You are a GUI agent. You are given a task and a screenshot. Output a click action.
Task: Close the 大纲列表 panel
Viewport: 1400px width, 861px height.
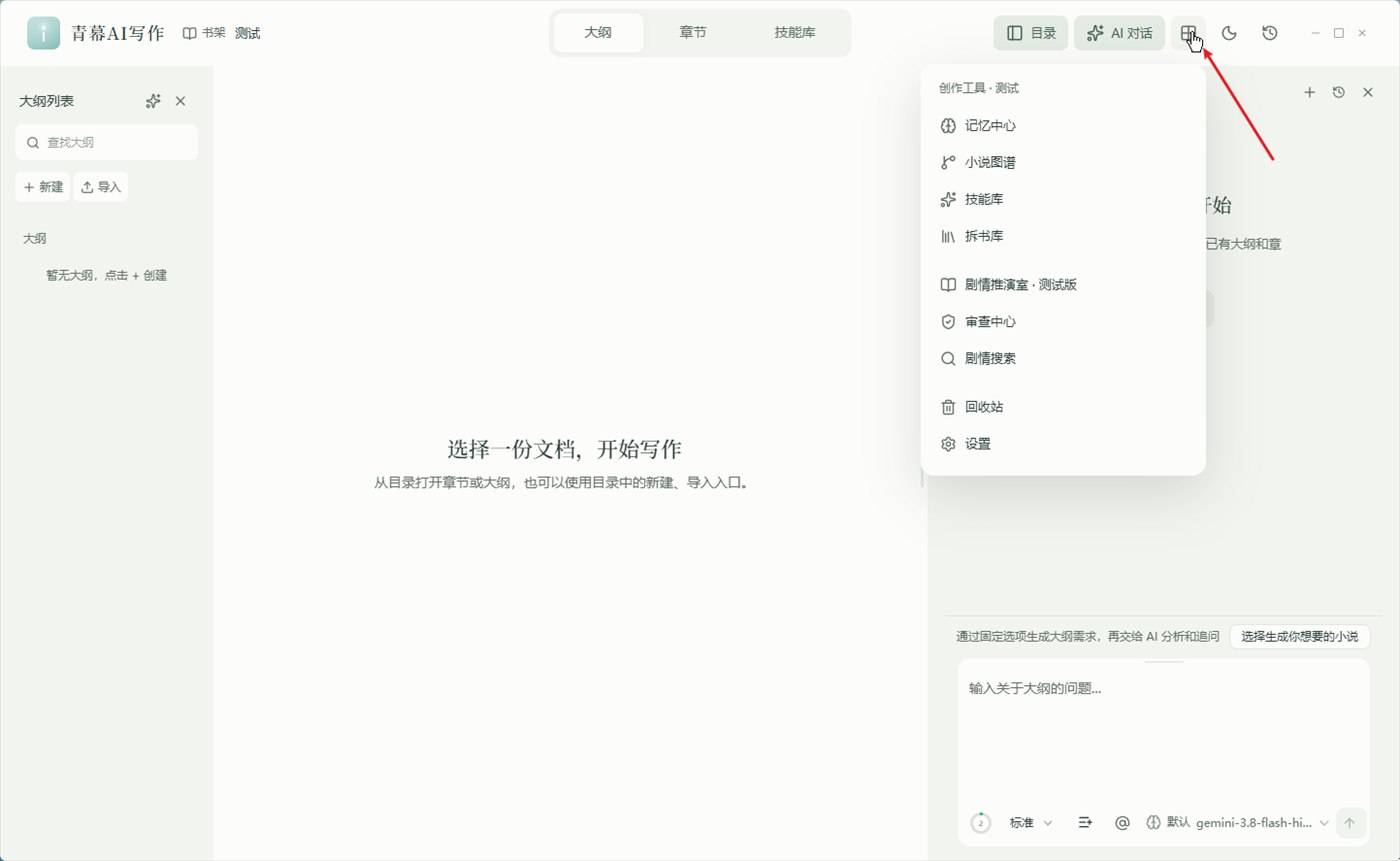point(181,101)
